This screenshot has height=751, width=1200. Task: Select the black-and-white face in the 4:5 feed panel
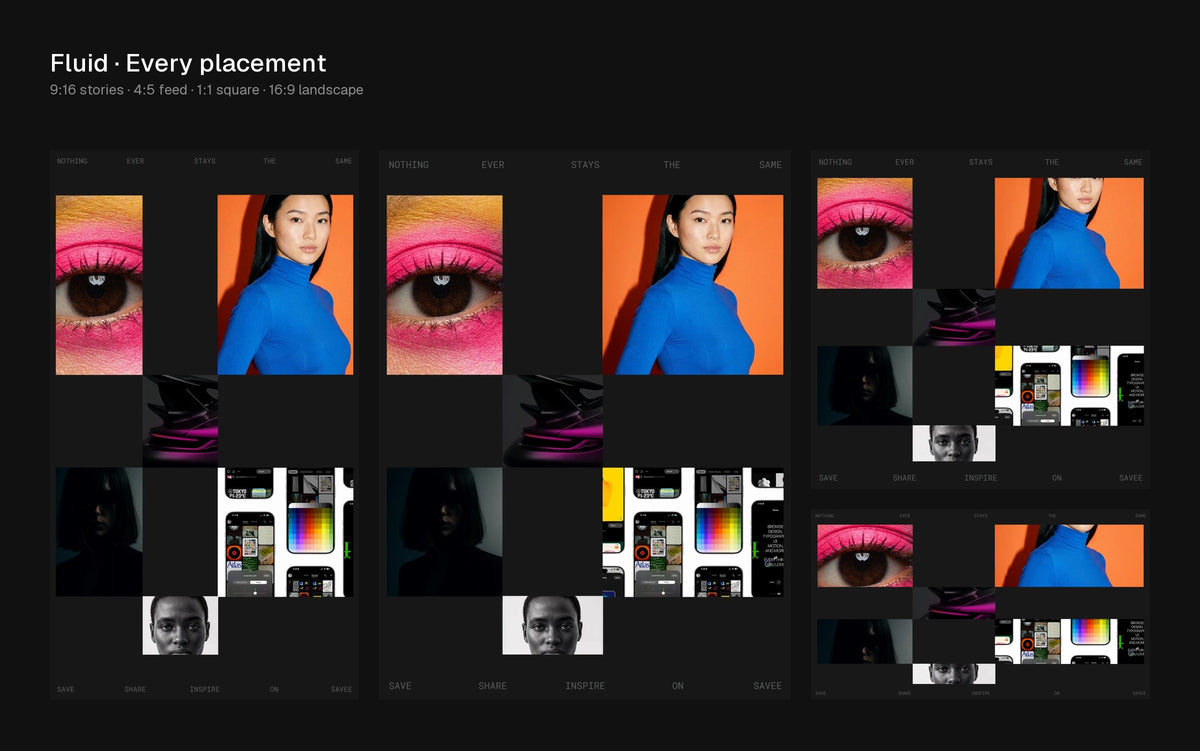(553, 626)
